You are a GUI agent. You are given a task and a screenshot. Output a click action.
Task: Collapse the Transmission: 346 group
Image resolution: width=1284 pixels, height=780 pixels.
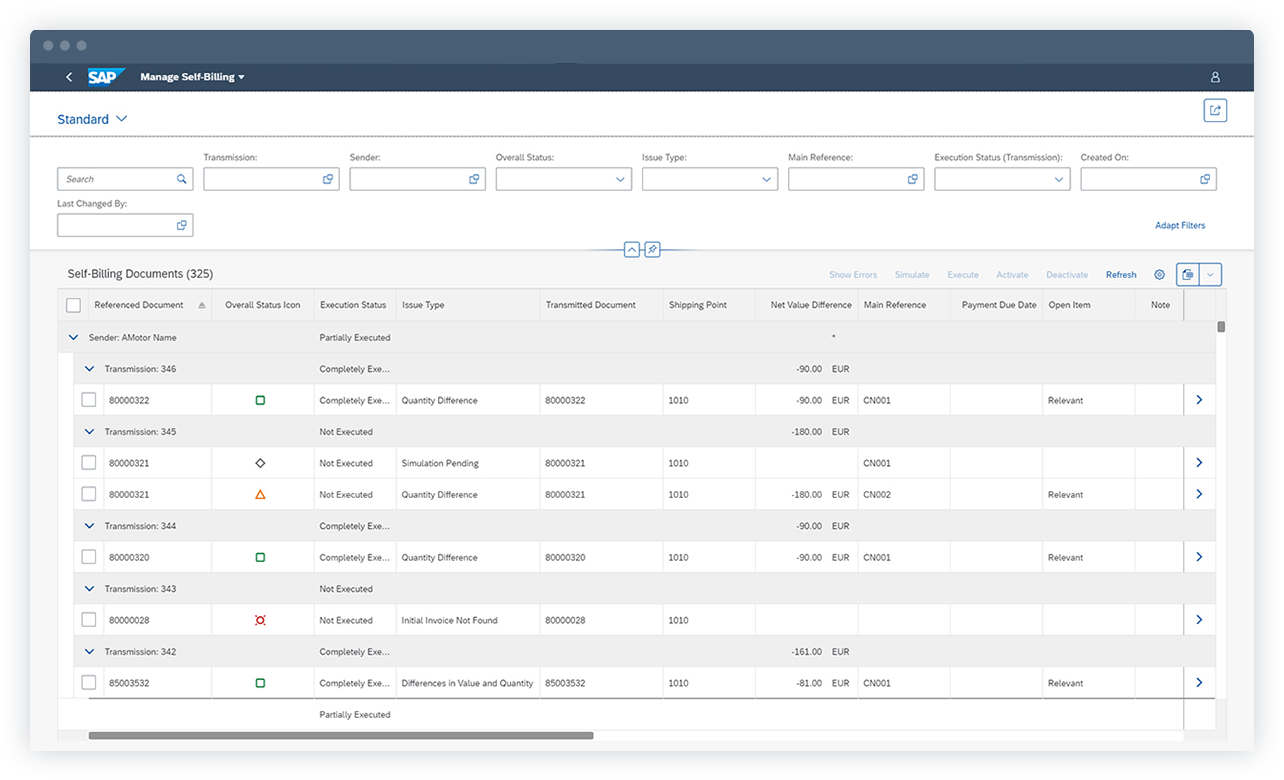pos(89,368)
